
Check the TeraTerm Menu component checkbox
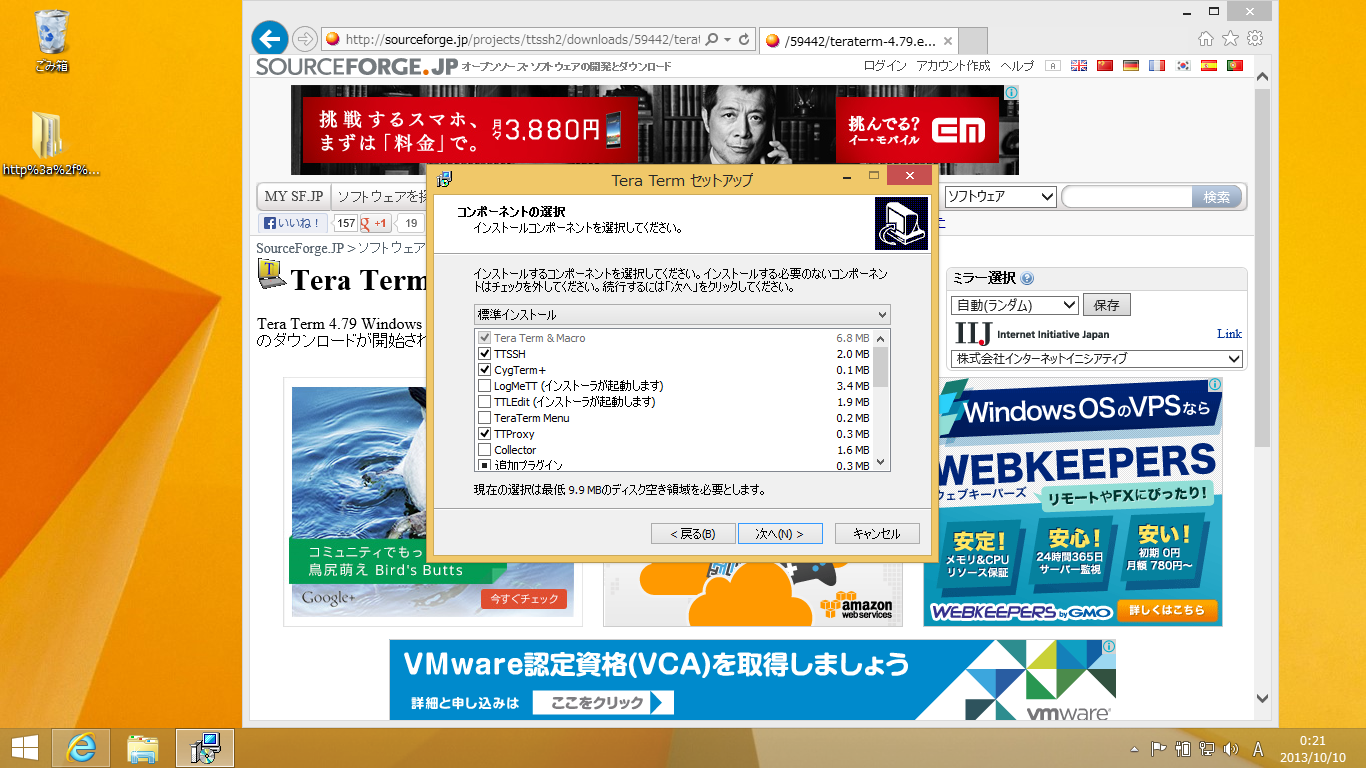click(485, 418)
